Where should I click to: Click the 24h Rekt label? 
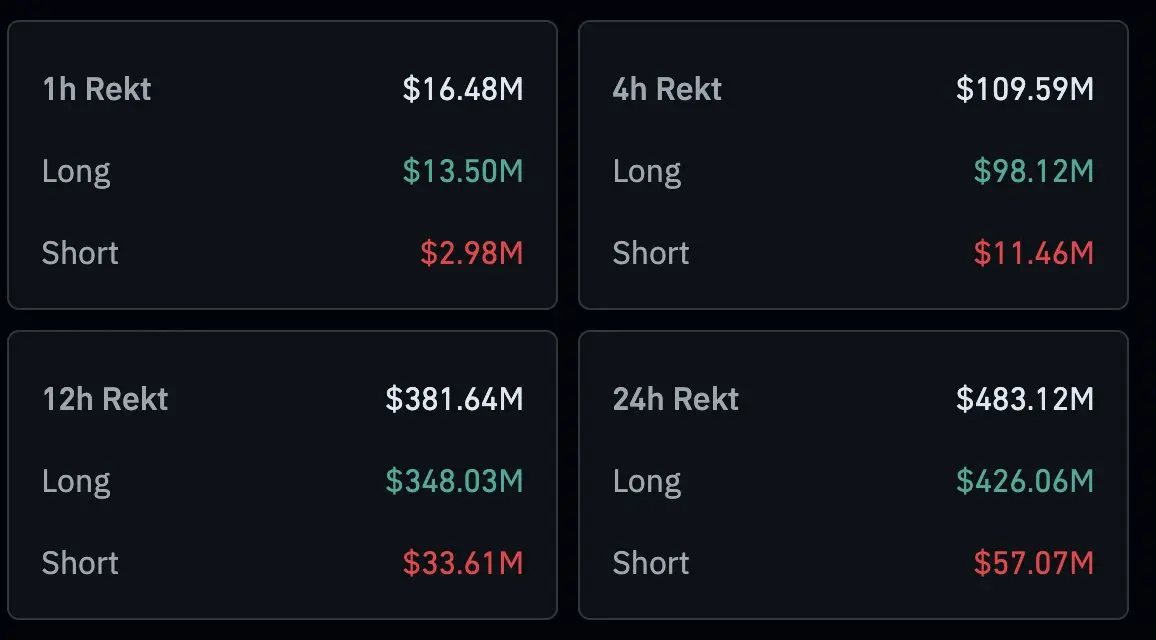coord(676,399)
